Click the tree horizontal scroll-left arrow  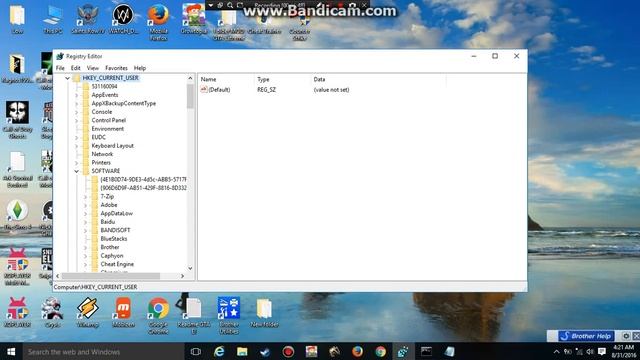(x=58, y=276)
